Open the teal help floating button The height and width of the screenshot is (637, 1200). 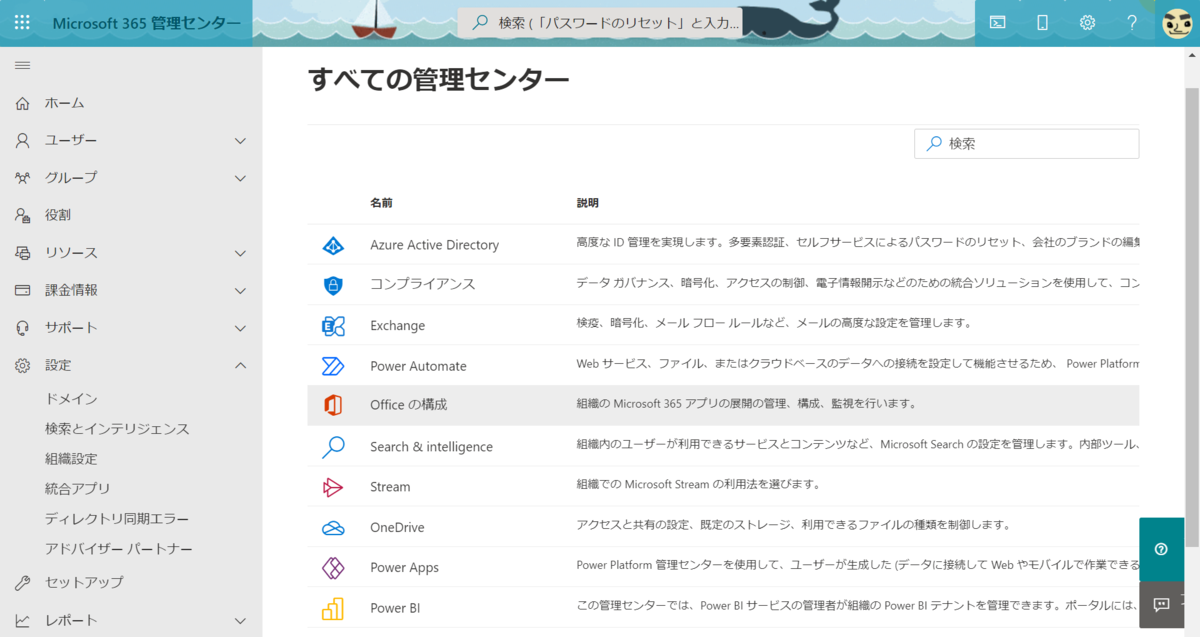[1161, 549]
